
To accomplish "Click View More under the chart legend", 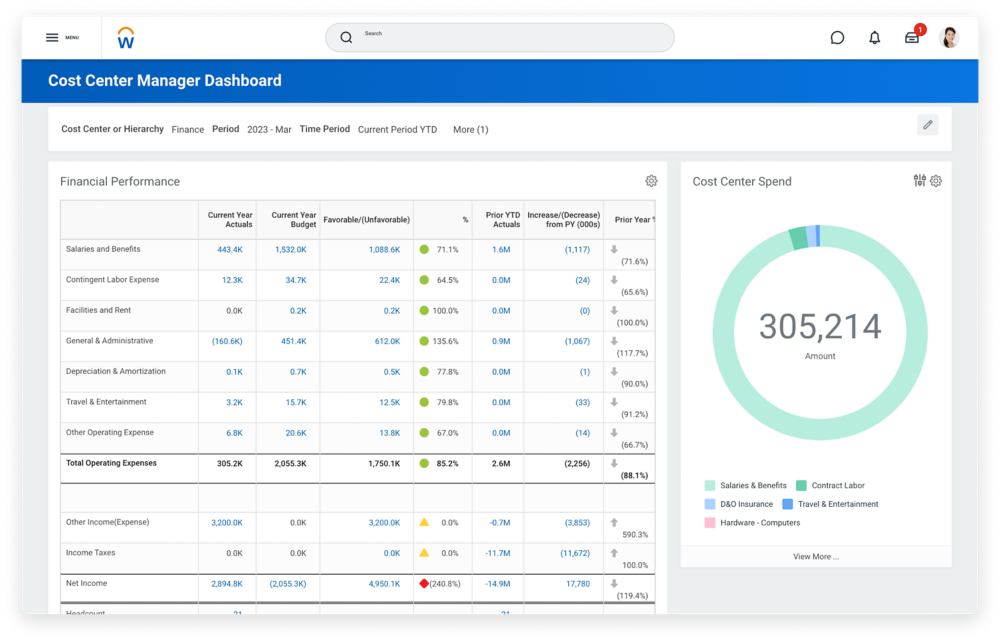I will (816, 556).
